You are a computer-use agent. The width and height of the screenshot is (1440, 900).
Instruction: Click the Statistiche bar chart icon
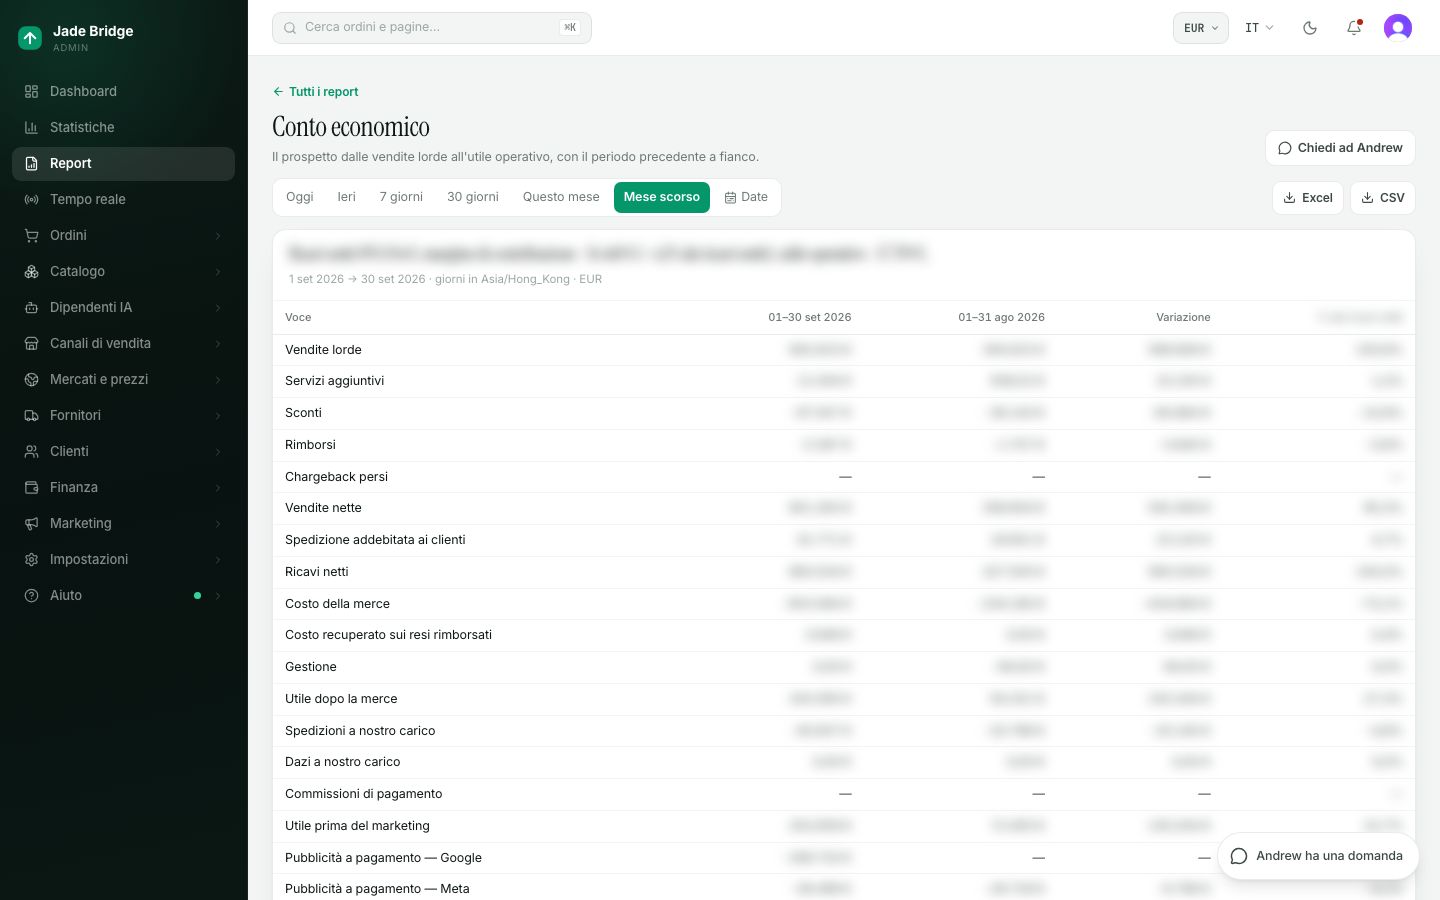tap(31, 127)
